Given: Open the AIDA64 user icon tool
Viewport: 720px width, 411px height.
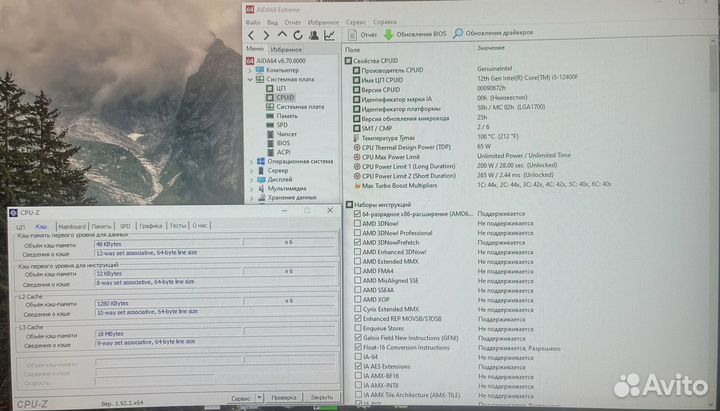Looking at the screenshot, I should [314, 35].
